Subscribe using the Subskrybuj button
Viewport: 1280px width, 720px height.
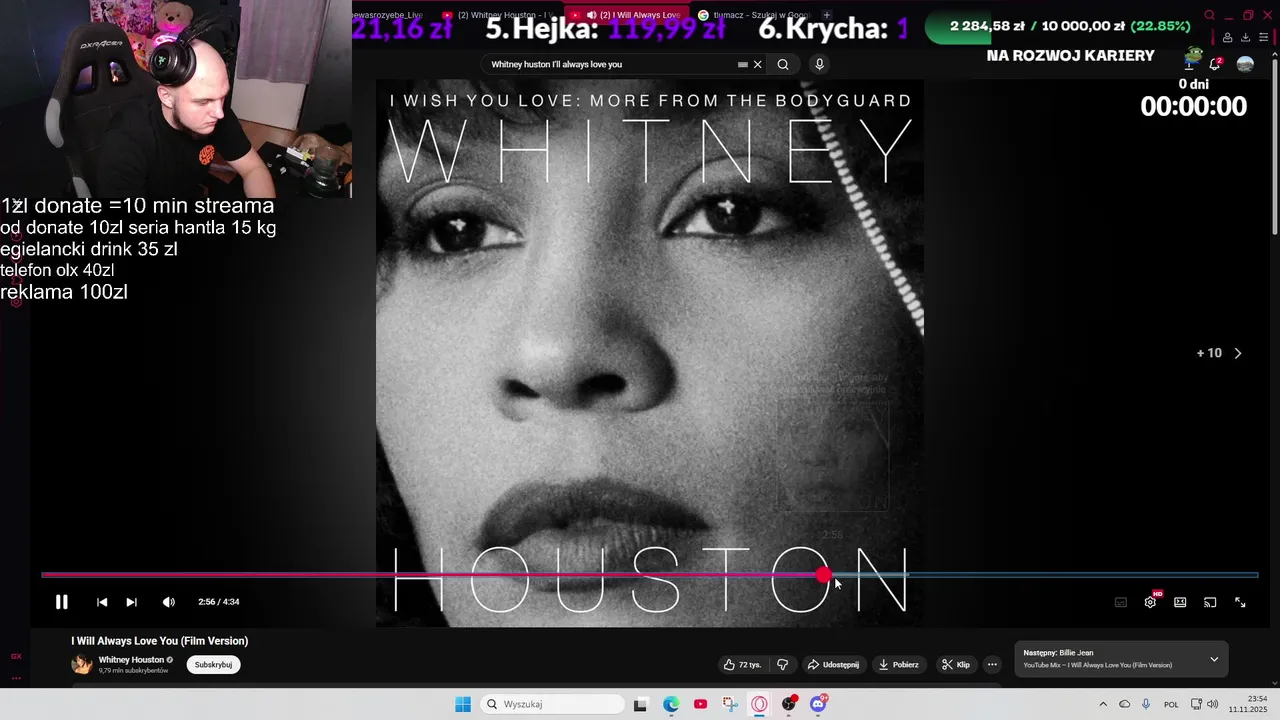point(213,664)
